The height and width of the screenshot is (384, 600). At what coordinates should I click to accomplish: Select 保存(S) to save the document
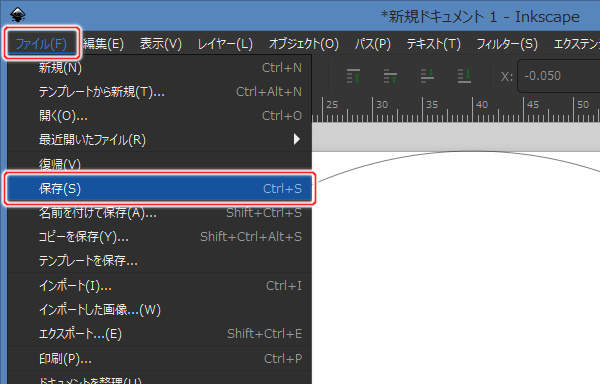(160, 189)
